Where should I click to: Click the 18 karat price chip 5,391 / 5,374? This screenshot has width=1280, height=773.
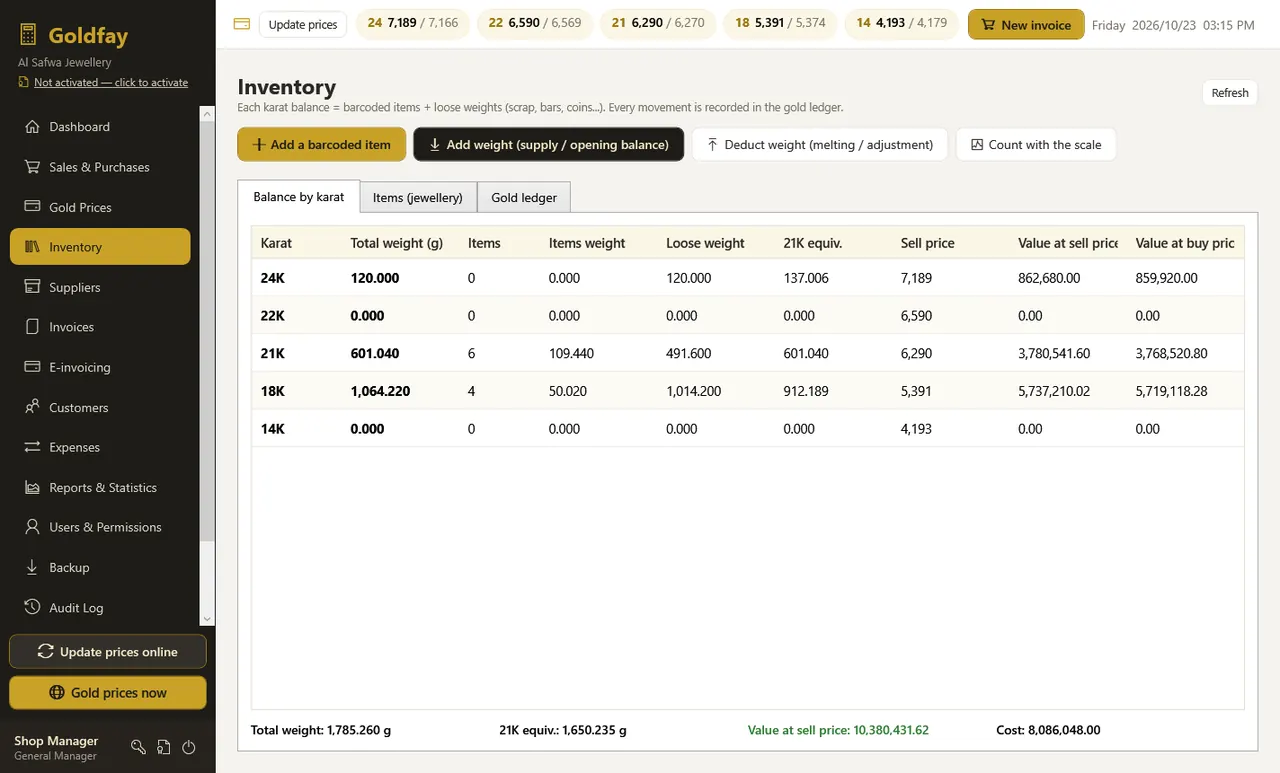point(780,23)
